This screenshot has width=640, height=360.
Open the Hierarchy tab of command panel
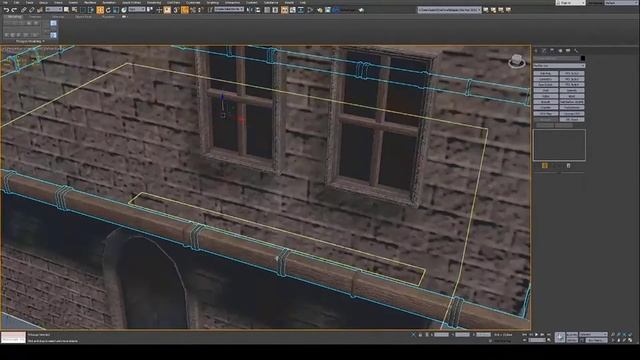(552, 51)
